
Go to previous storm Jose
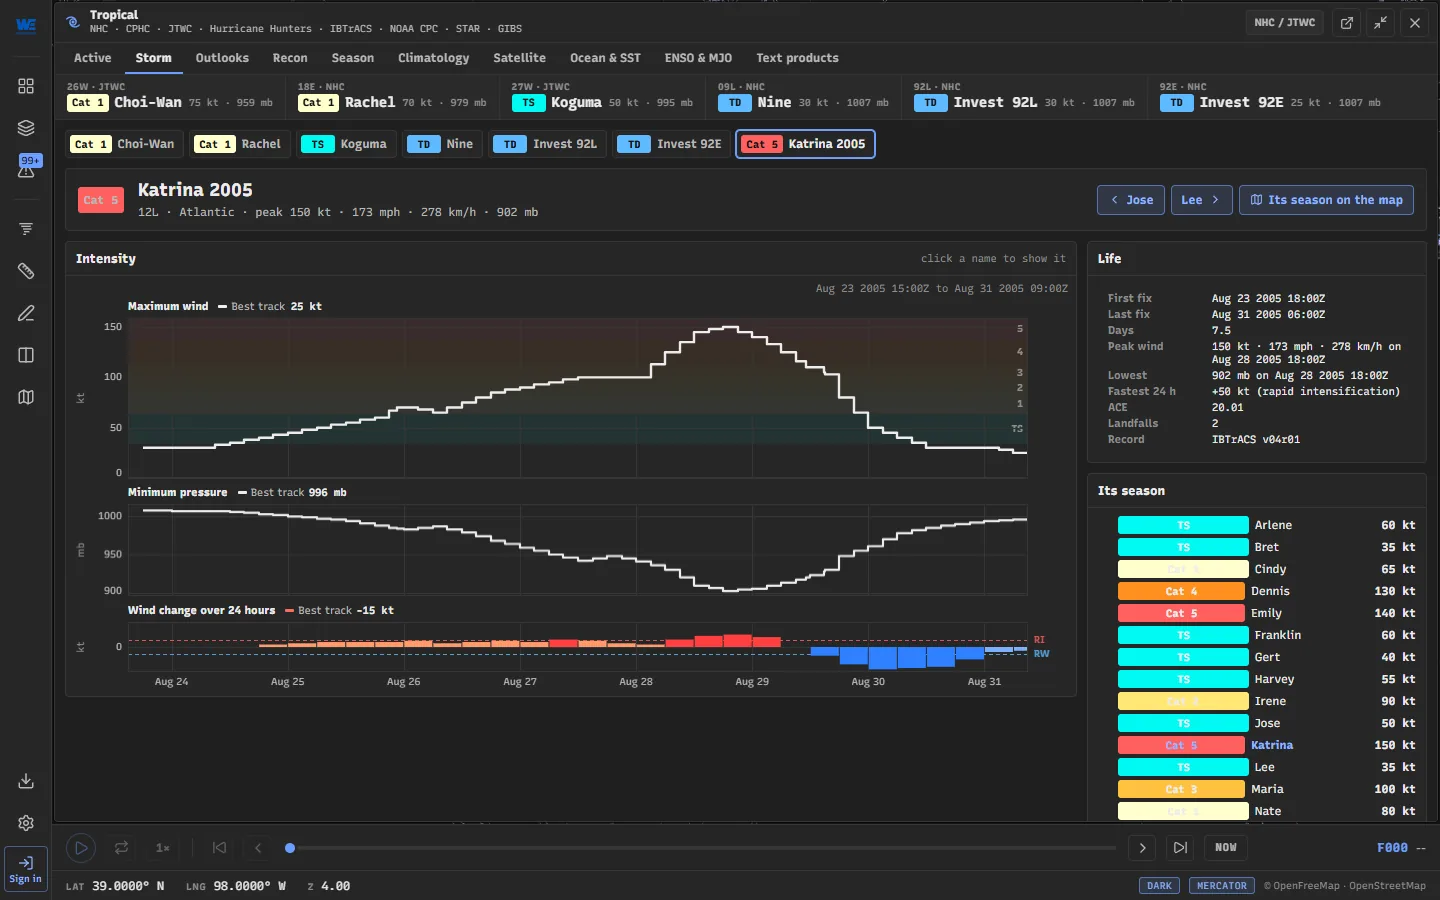click(x=1131, y=200)
